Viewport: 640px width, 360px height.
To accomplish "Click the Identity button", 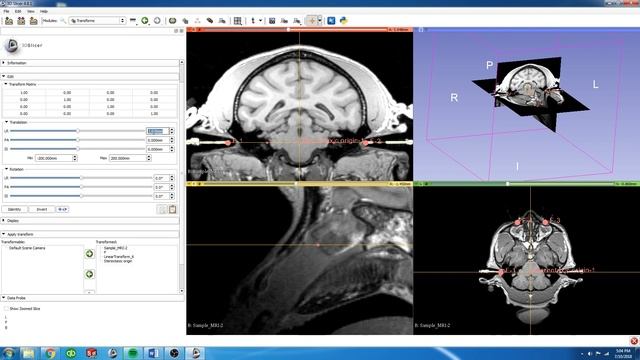I will pos(14,209).
